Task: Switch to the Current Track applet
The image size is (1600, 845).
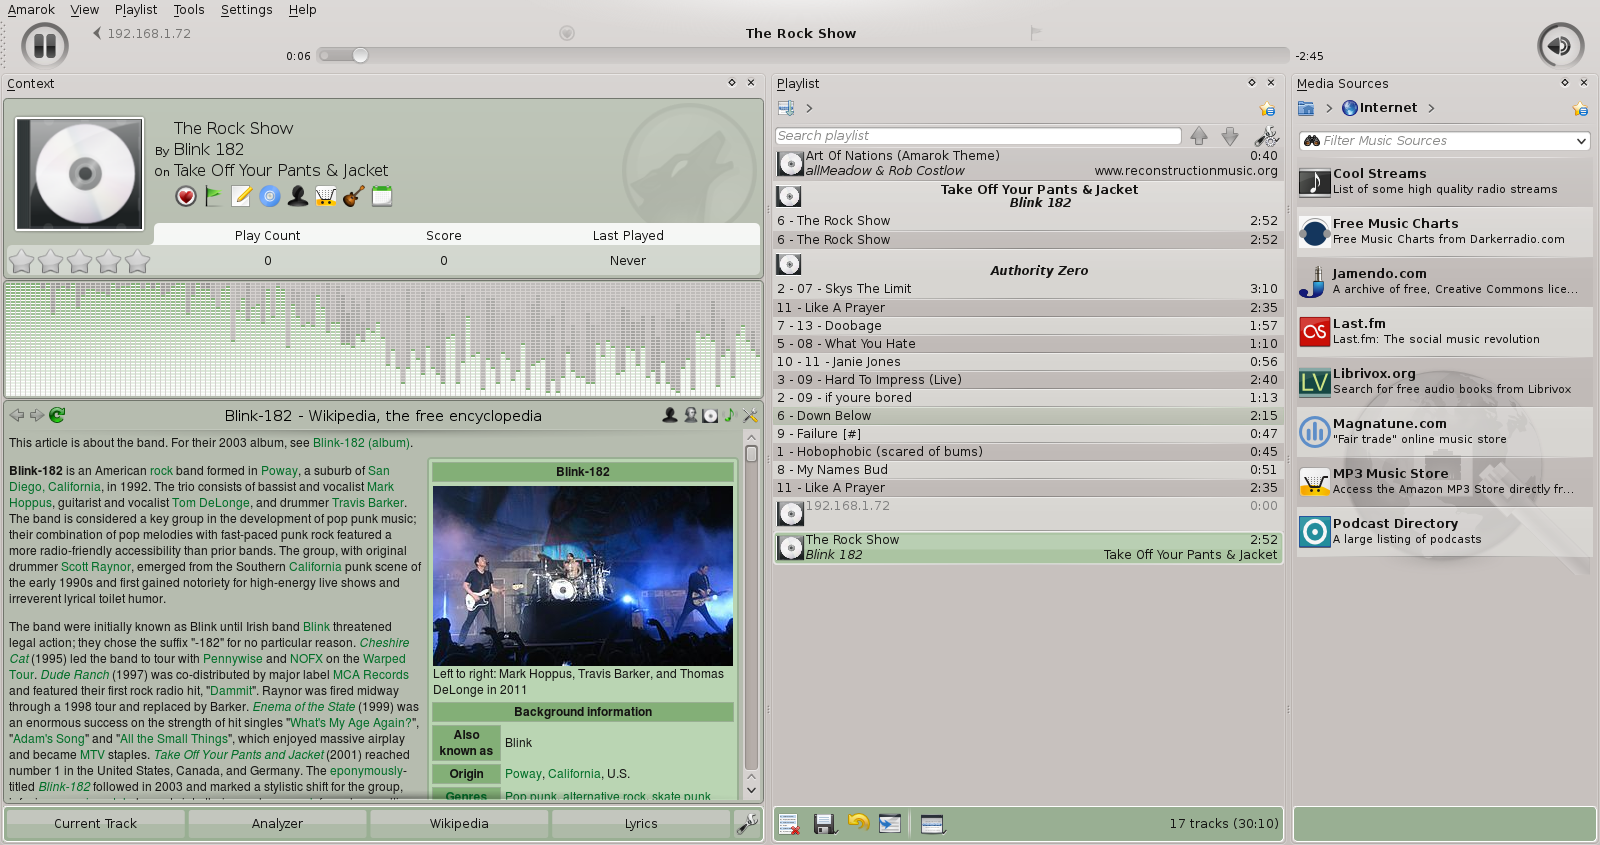Action: (96, 824)
